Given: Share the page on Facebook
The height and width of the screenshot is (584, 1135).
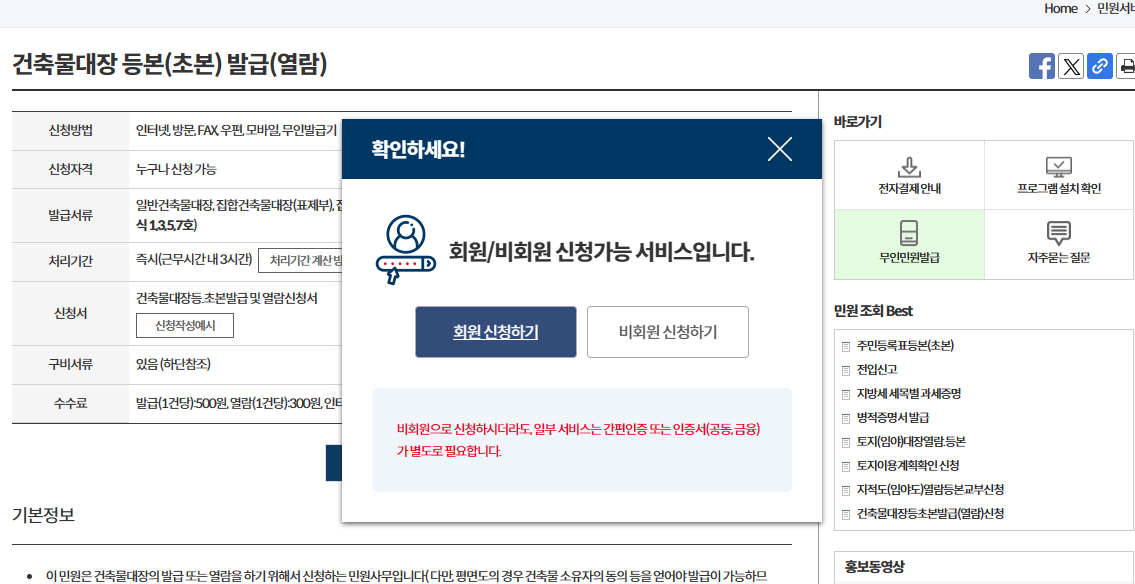Looking at the screenshot, I should click(1041, 66).
